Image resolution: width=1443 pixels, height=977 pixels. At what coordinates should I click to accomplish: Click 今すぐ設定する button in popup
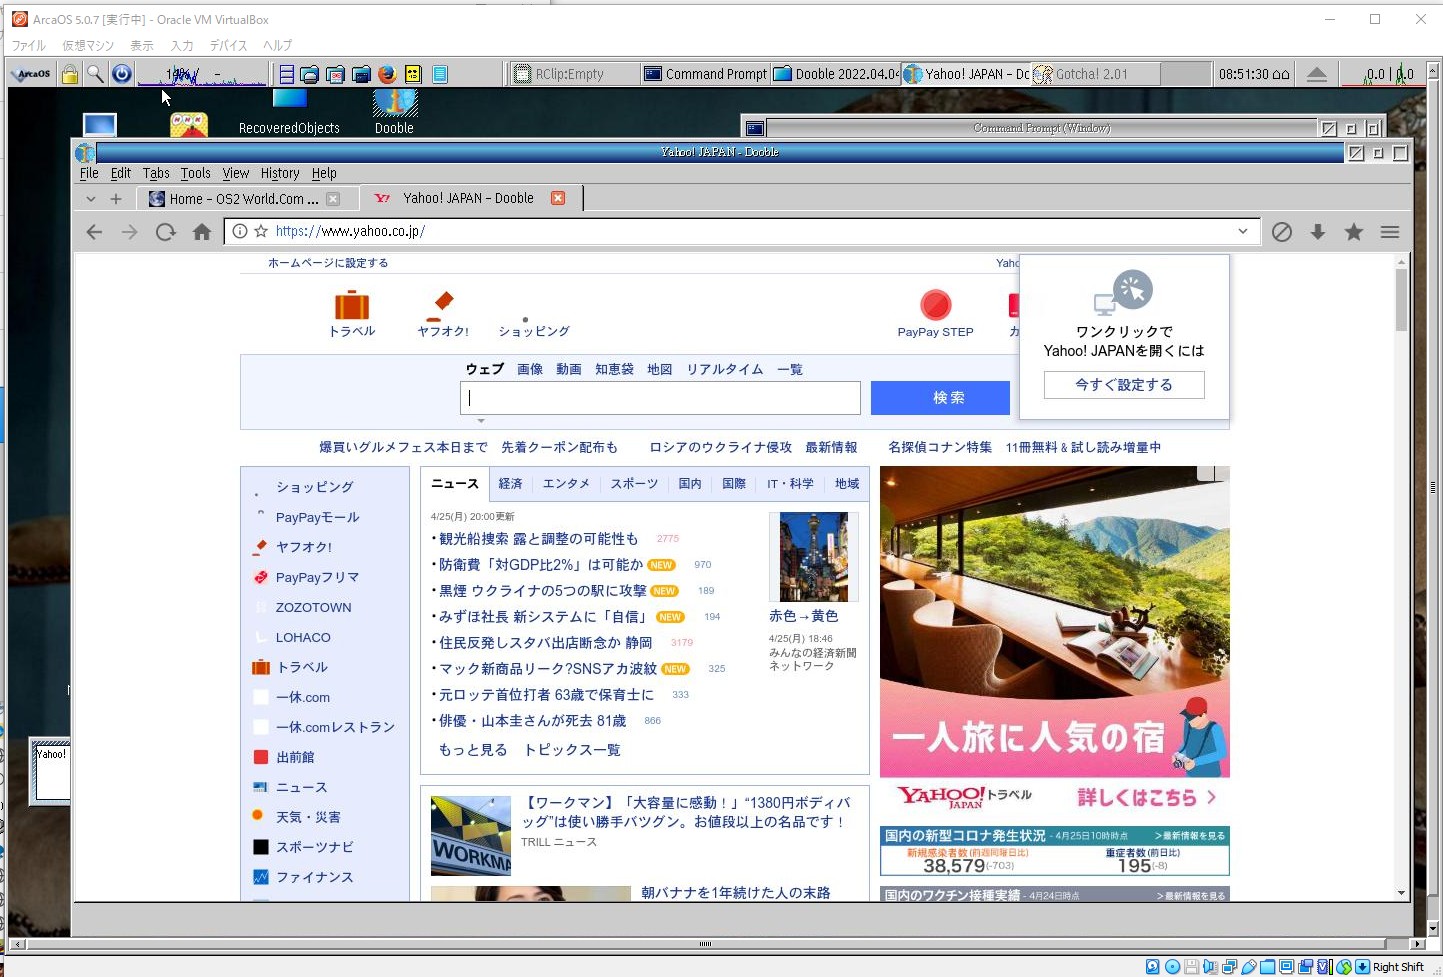click(x=1124, y=385)
